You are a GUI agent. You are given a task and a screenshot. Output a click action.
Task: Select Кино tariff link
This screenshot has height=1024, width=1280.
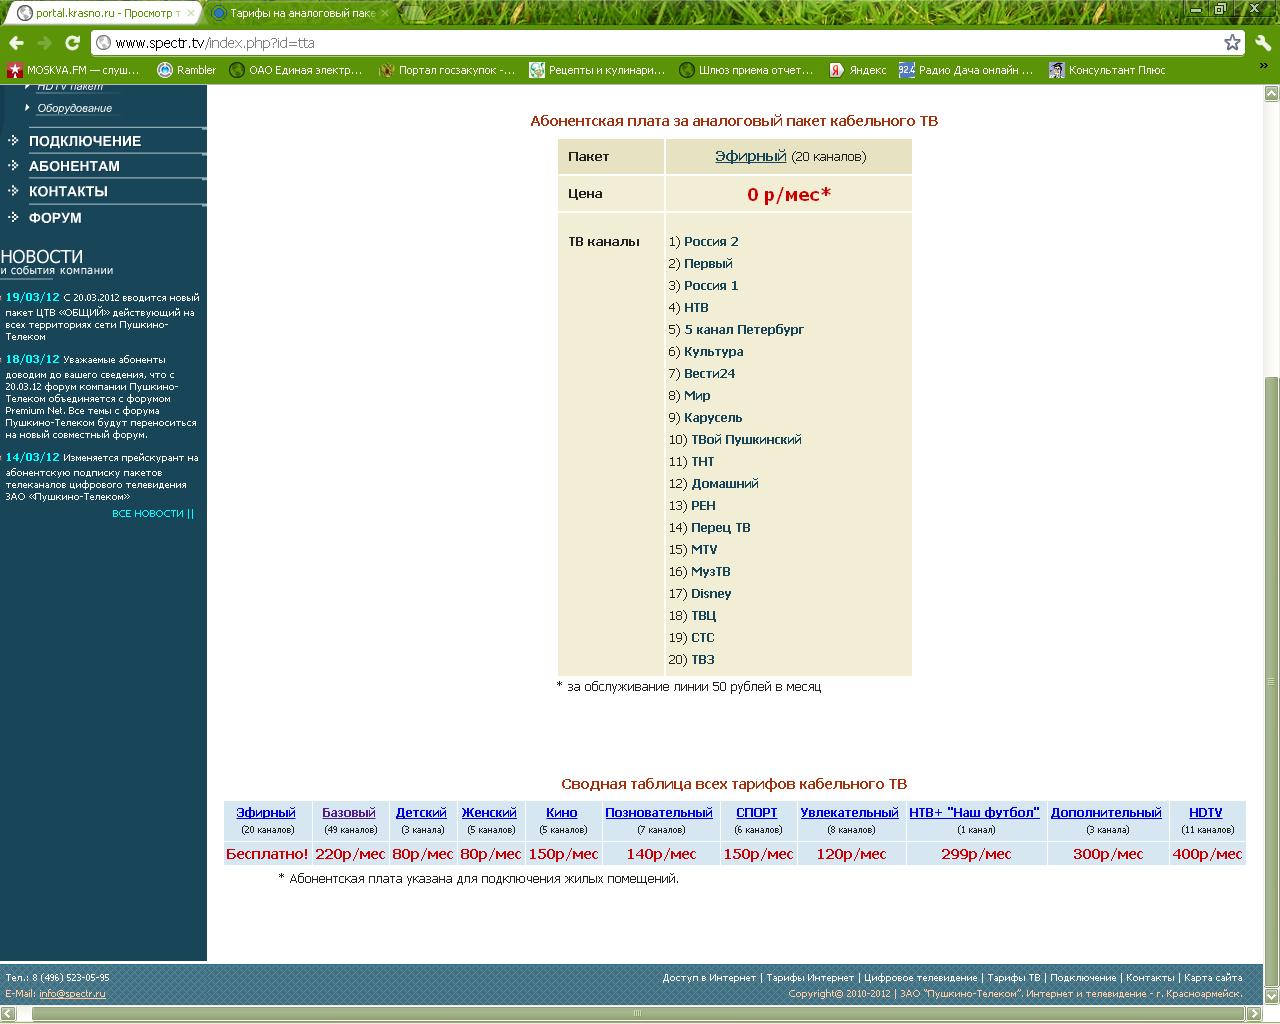pyautogui.click(x=562, y=813)
